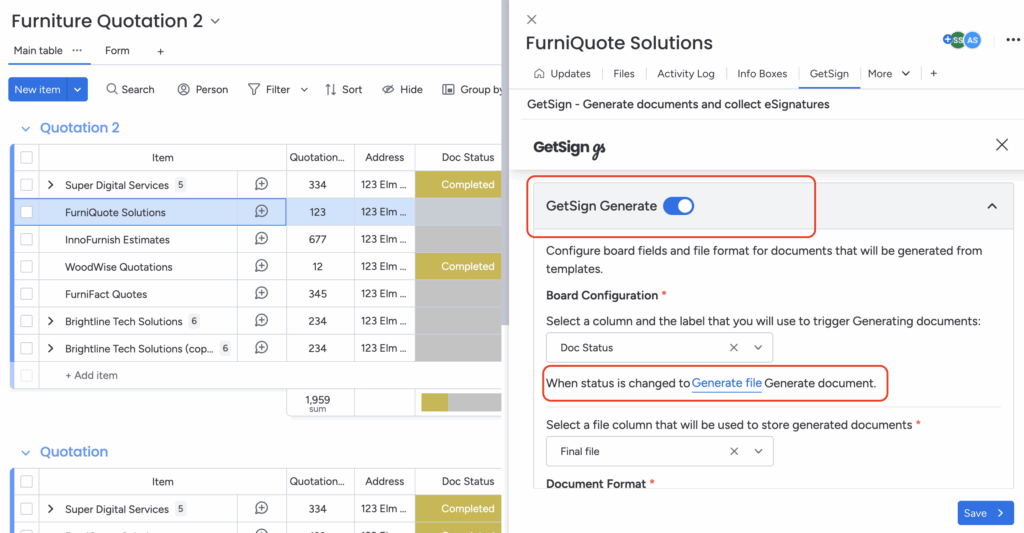Screen dimensions: 1024x533
Task: Open the three-dots item options menu
Action: [x=1013, y=40]
